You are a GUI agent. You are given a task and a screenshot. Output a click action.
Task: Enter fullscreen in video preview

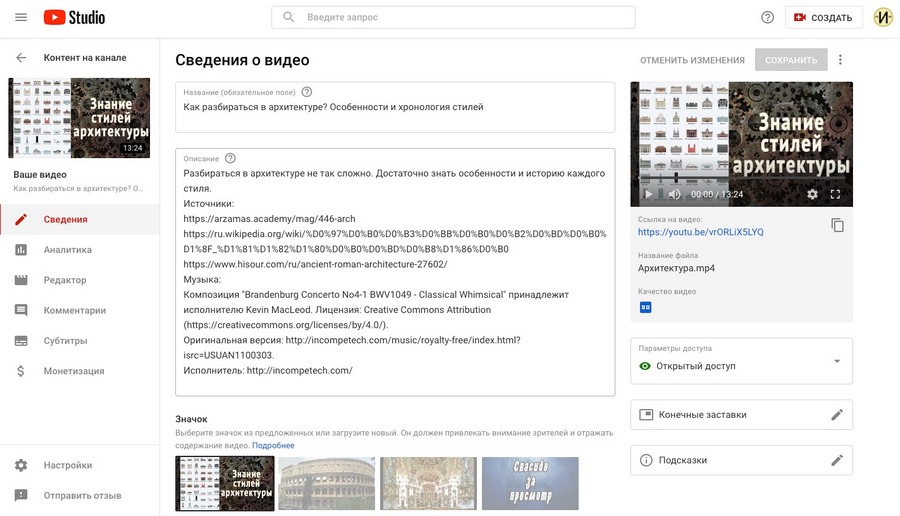(836, 194)
